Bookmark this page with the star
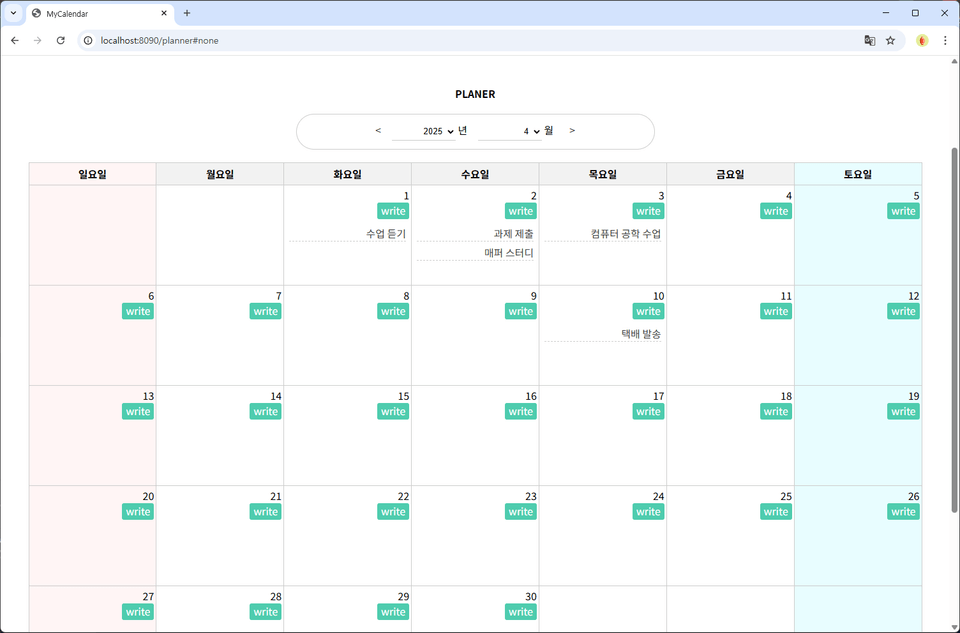This screenshot has width=960, height=633. coord(890,40)
